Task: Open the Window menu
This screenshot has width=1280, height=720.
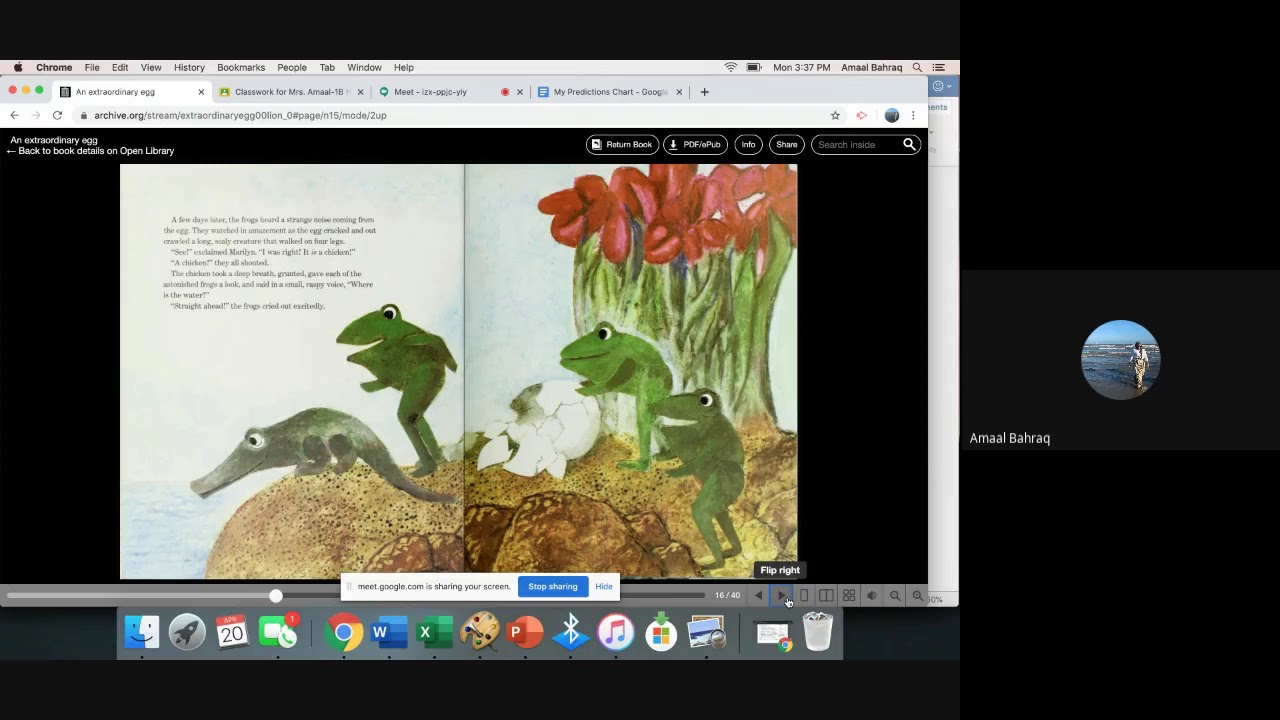Action: pyautogui.click(x=364, y=68)
